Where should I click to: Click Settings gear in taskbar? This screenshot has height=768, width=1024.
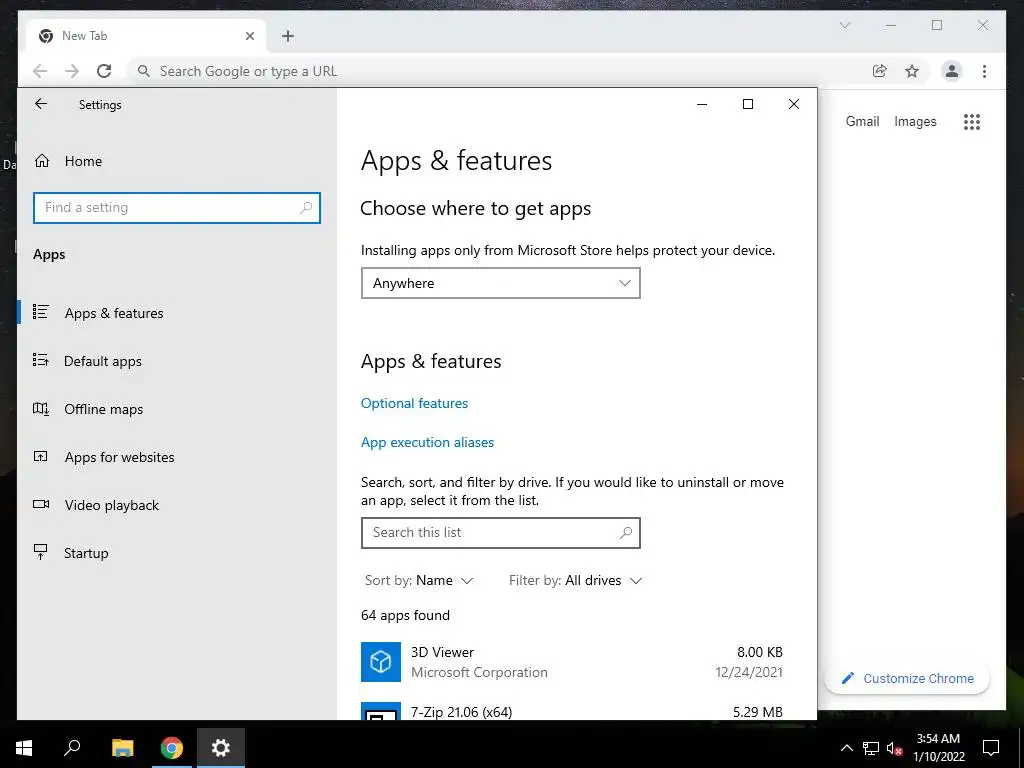click(221, 748)
